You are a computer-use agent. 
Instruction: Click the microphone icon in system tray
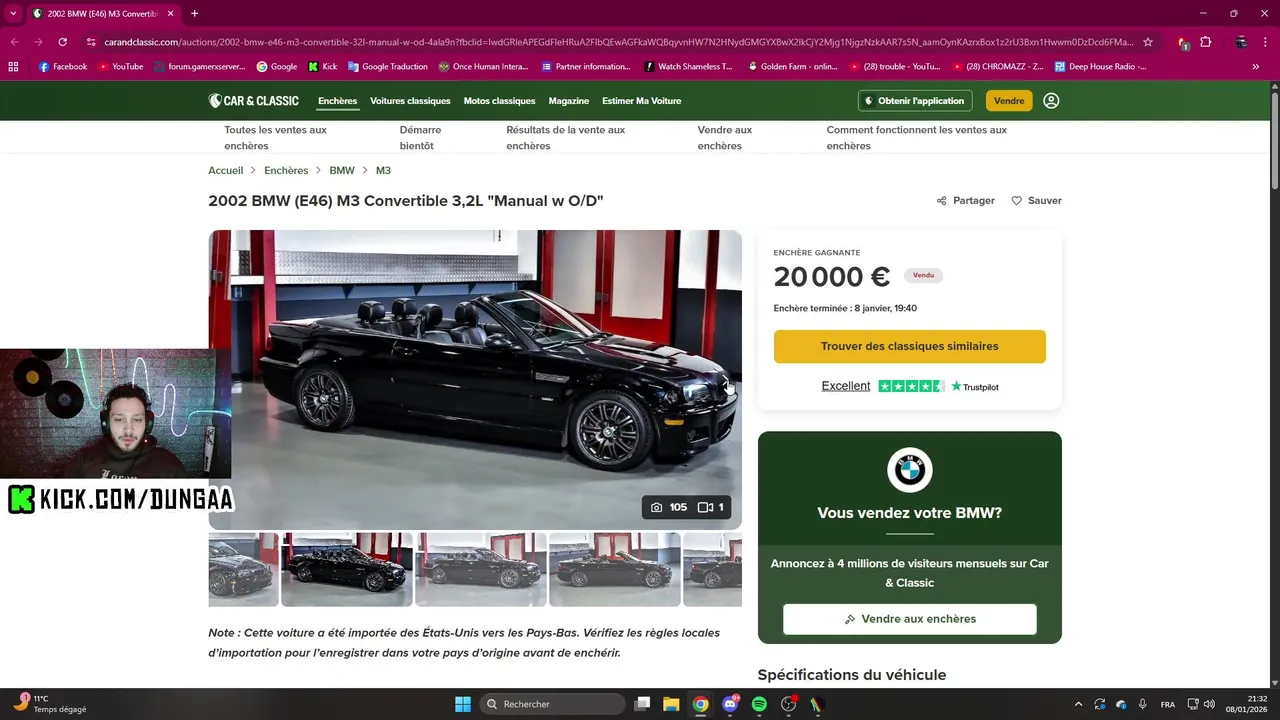point(1143,704)
